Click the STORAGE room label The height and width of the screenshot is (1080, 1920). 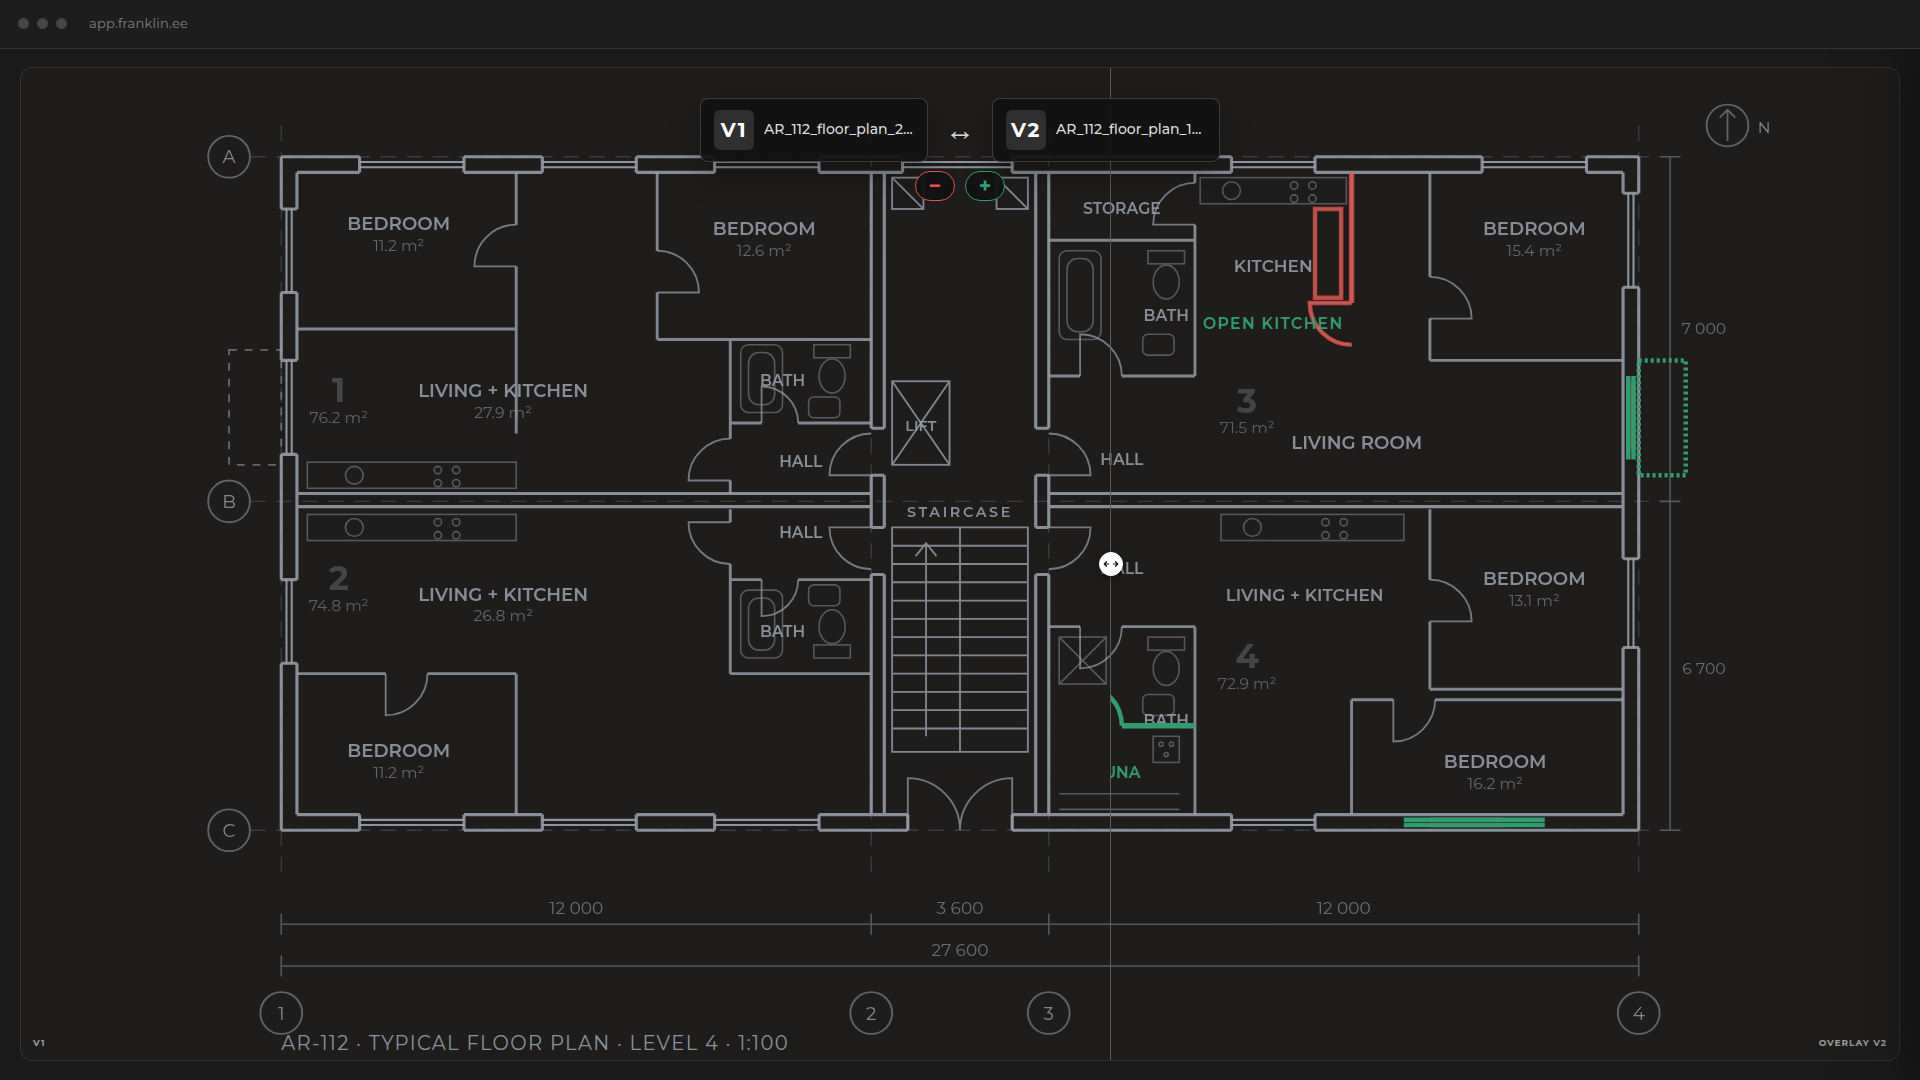pos(1121,208)
